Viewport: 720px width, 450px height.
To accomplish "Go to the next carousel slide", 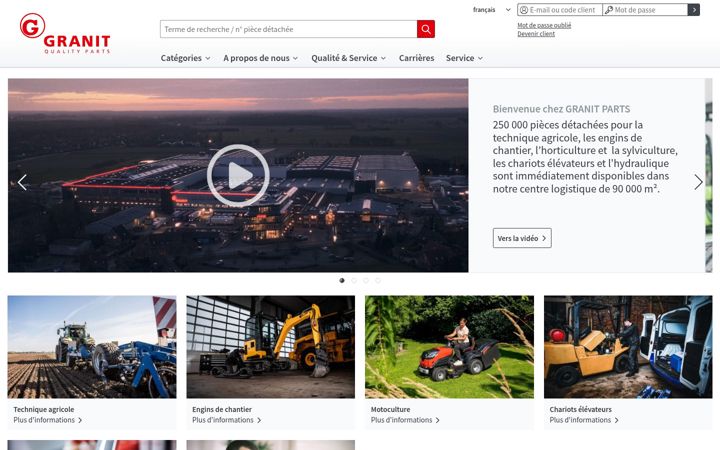I will 698,182.
